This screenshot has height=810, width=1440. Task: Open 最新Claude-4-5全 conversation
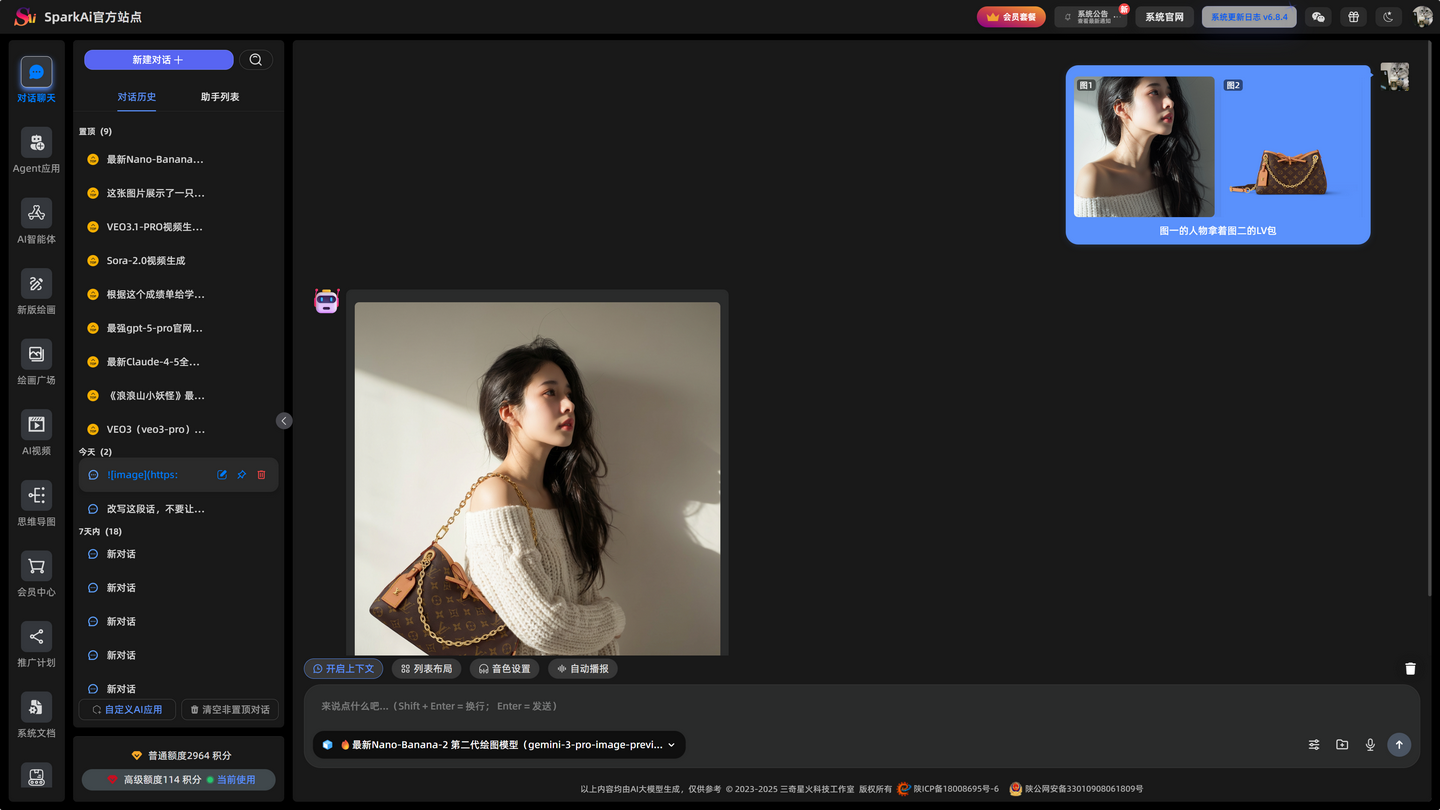click(x=178, y=362)
